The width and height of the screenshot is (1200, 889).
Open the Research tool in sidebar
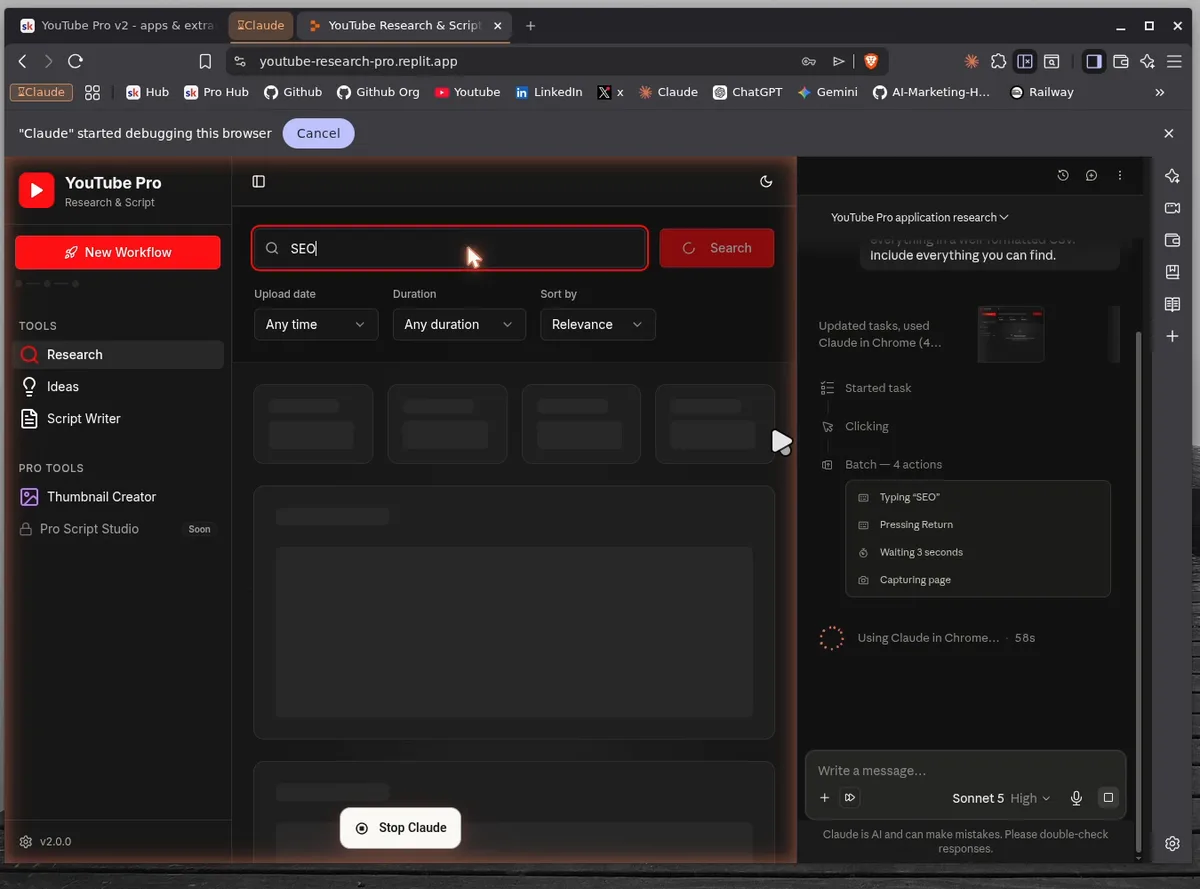point(118,354)
